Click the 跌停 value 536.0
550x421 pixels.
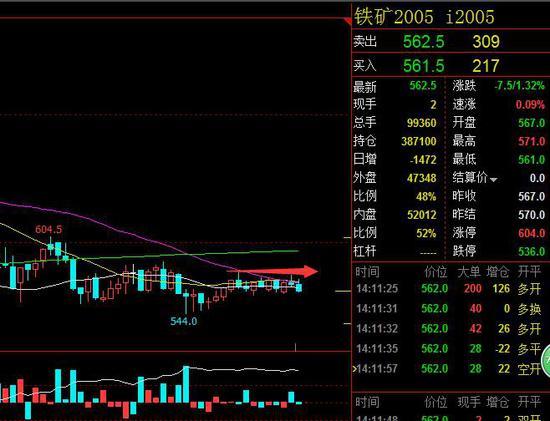tap(531, 252)
